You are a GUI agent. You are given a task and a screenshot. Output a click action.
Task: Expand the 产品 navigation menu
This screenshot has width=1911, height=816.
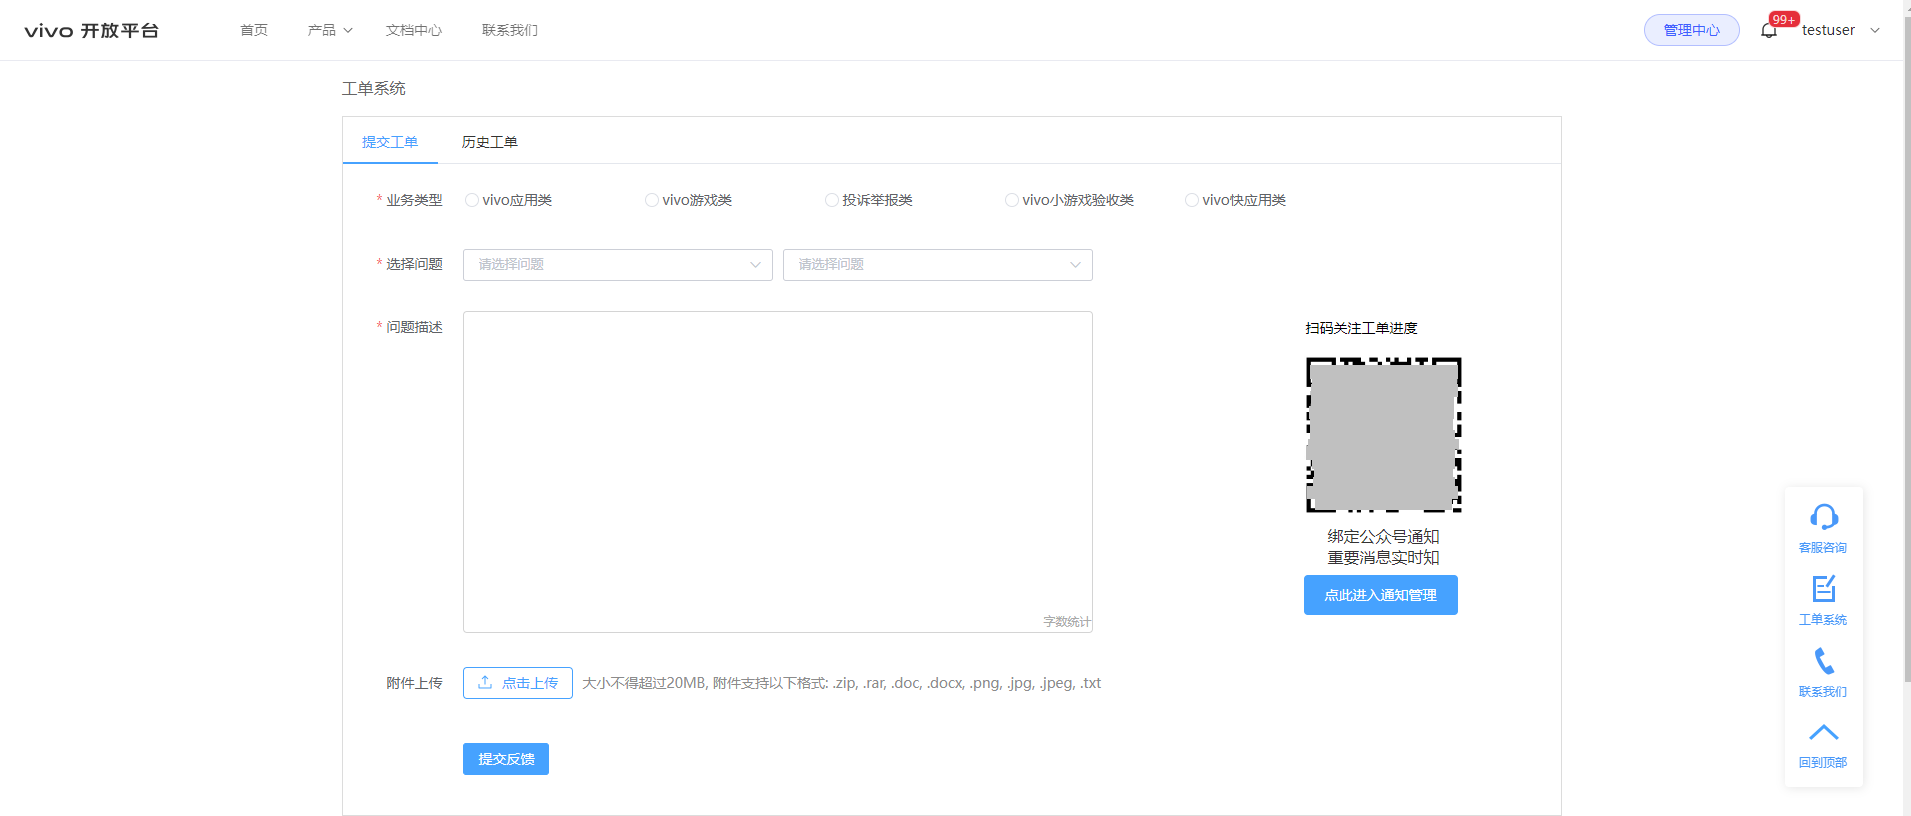(329, 30)
